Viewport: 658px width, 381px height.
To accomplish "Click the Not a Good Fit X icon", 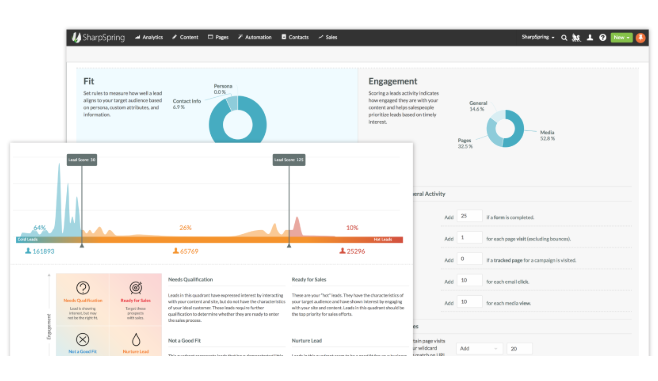I will click(83, 339).
